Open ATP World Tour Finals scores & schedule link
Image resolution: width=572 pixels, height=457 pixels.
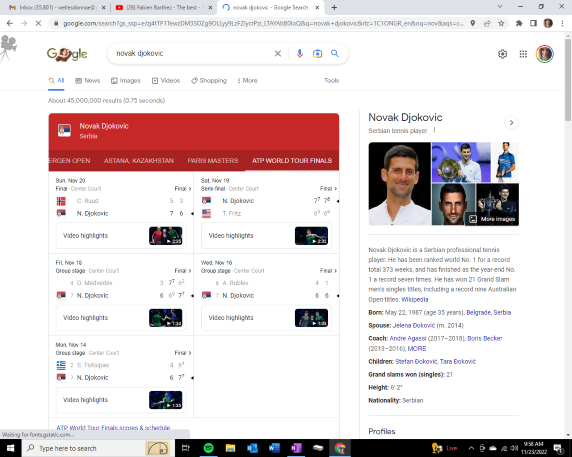click(113, 428)
